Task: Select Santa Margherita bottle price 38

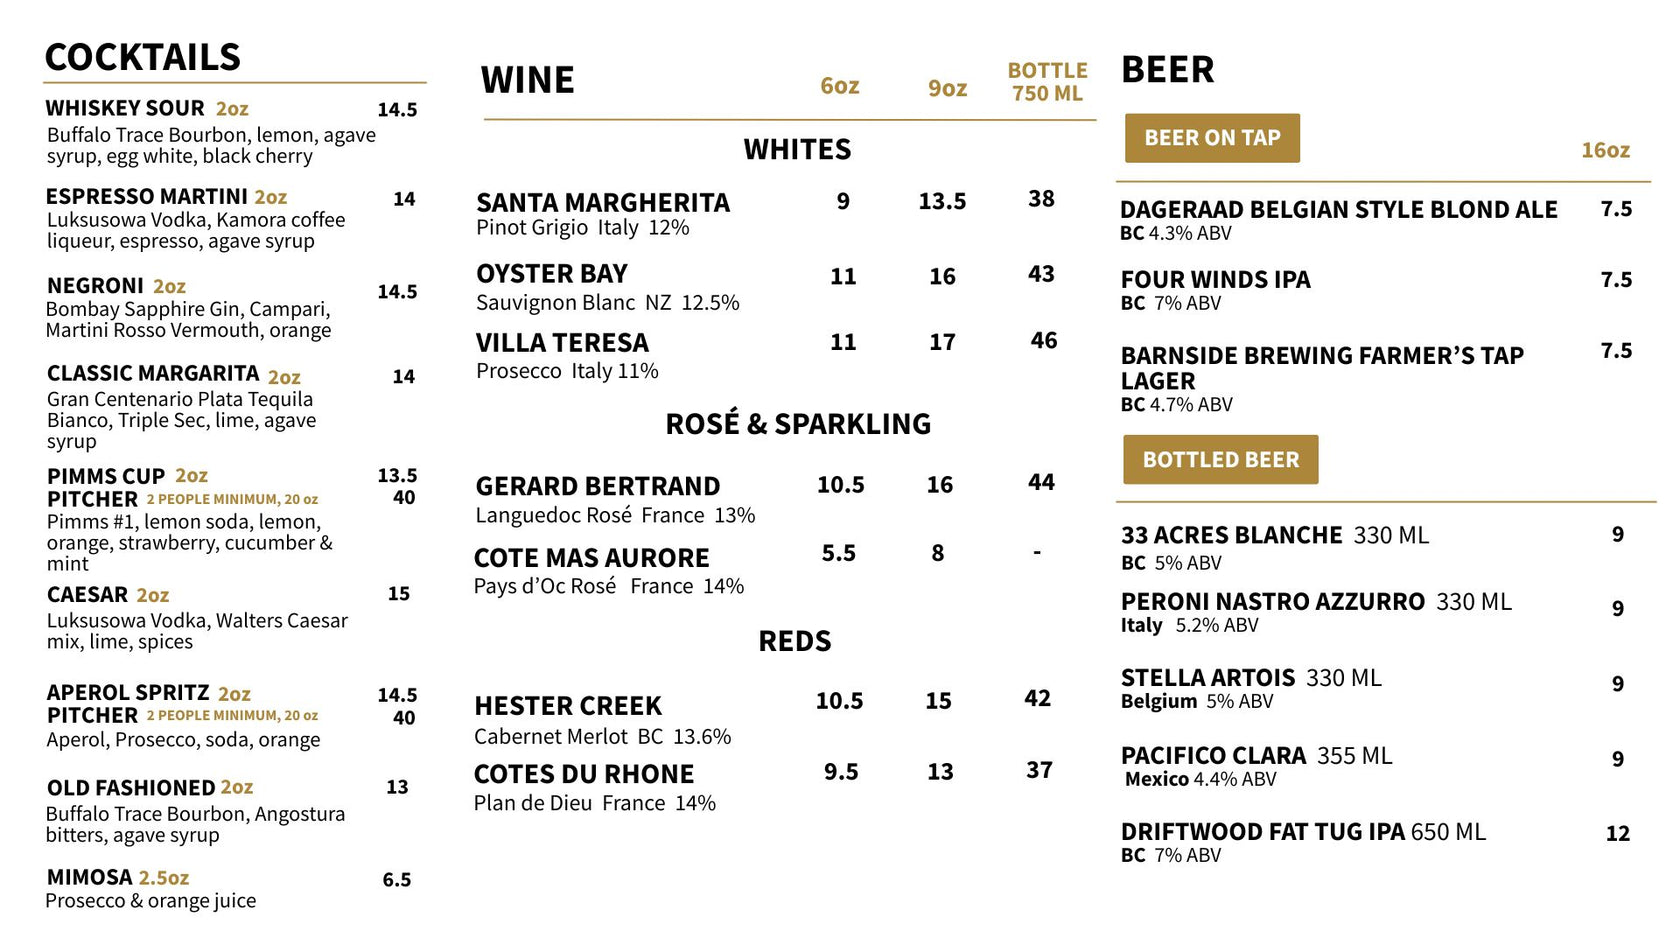Action: click(x=1041, y=199)
